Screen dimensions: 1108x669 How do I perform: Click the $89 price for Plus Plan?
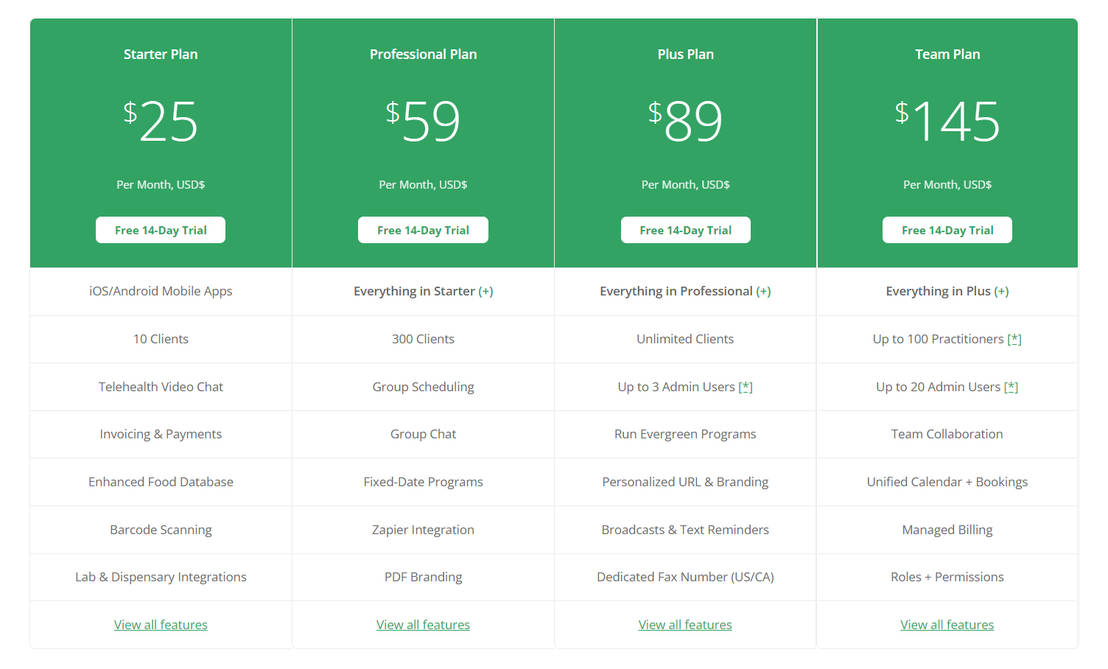pyautogui.click(x=685, y=120)
